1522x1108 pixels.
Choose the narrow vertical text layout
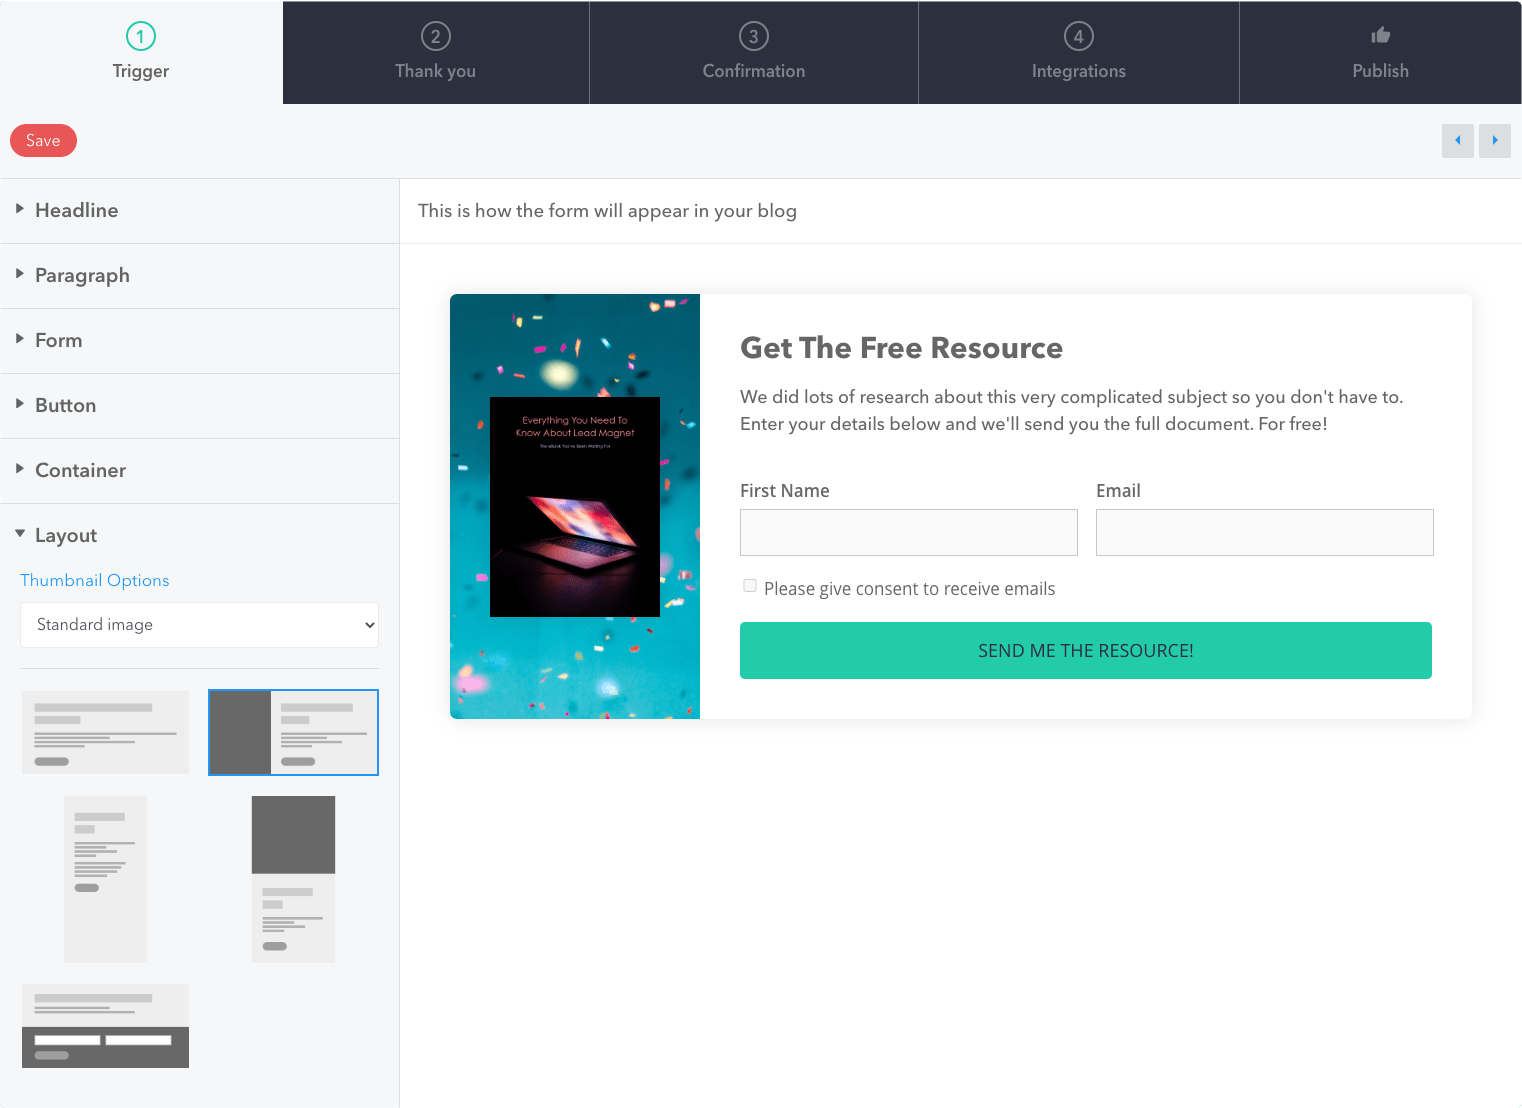point(105,879)
